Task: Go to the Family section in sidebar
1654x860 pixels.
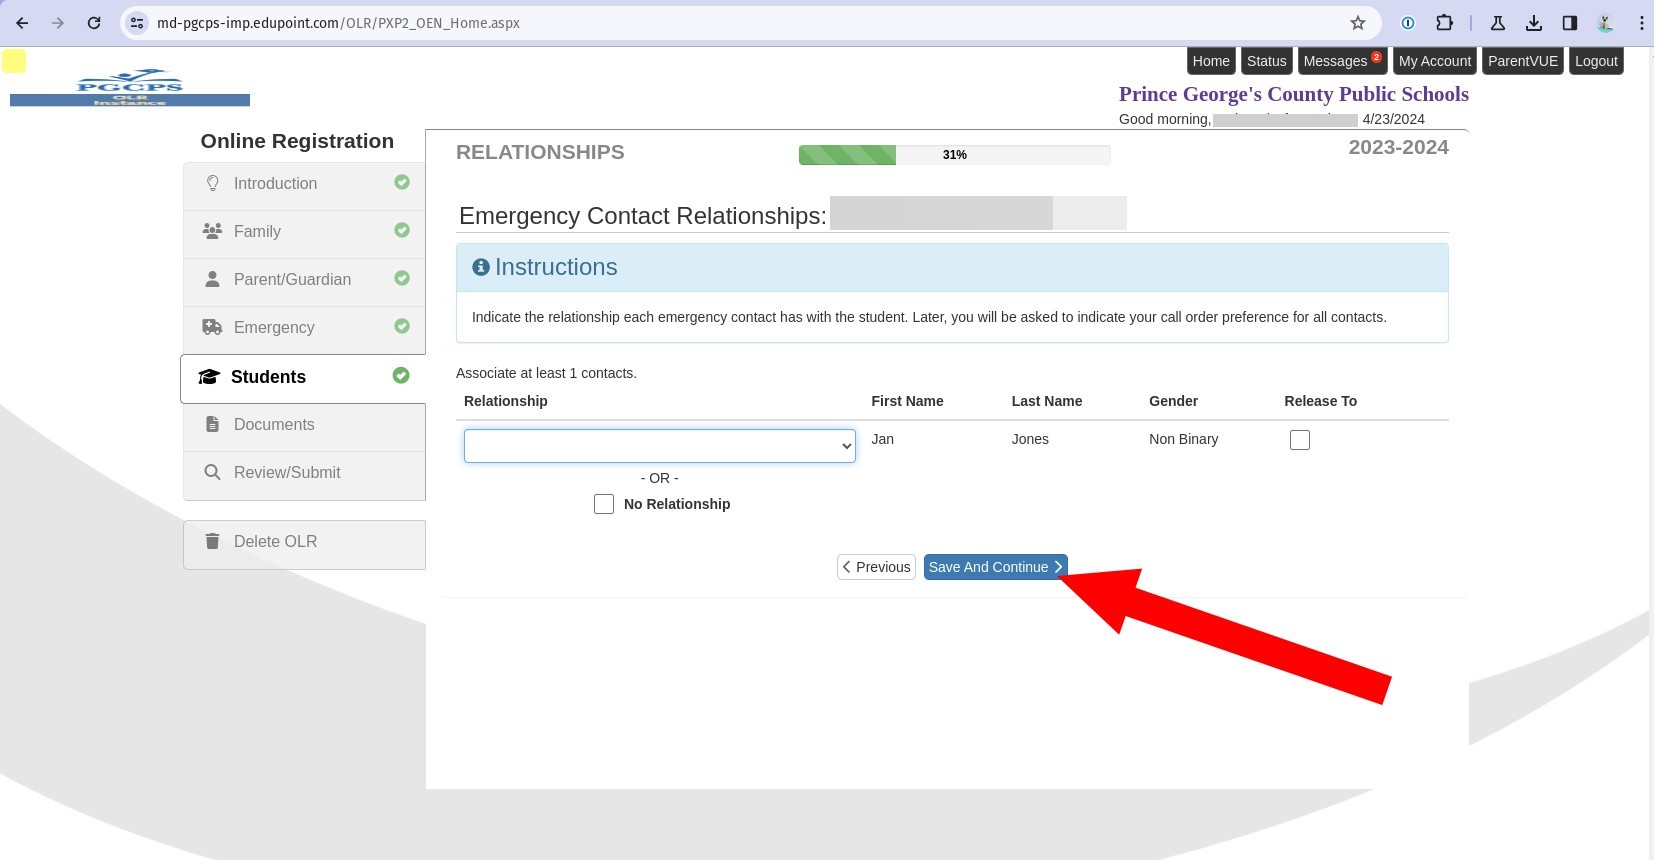Action: click(257, 231)
